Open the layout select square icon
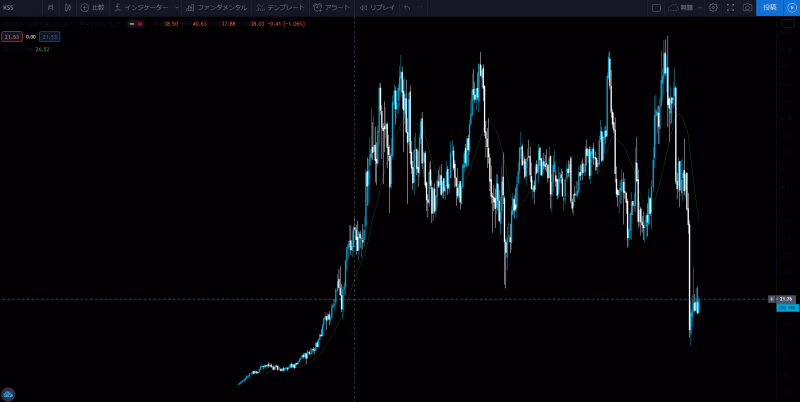The height and width of the screenshot is (402, 800). (x=656, y=7)
